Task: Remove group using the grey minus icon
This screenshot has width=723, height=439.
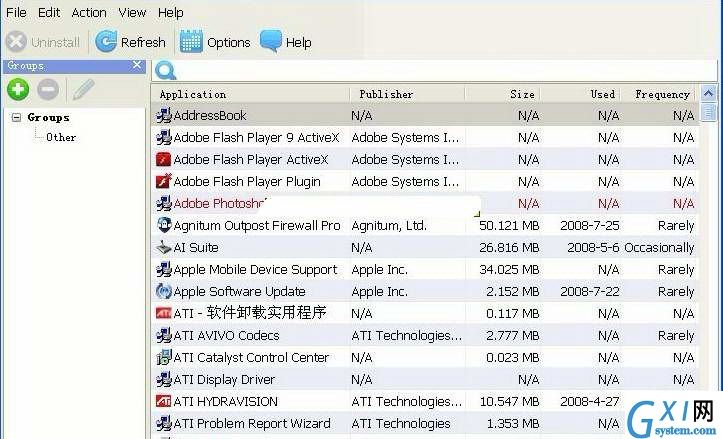Action: (x=48, y=89)
